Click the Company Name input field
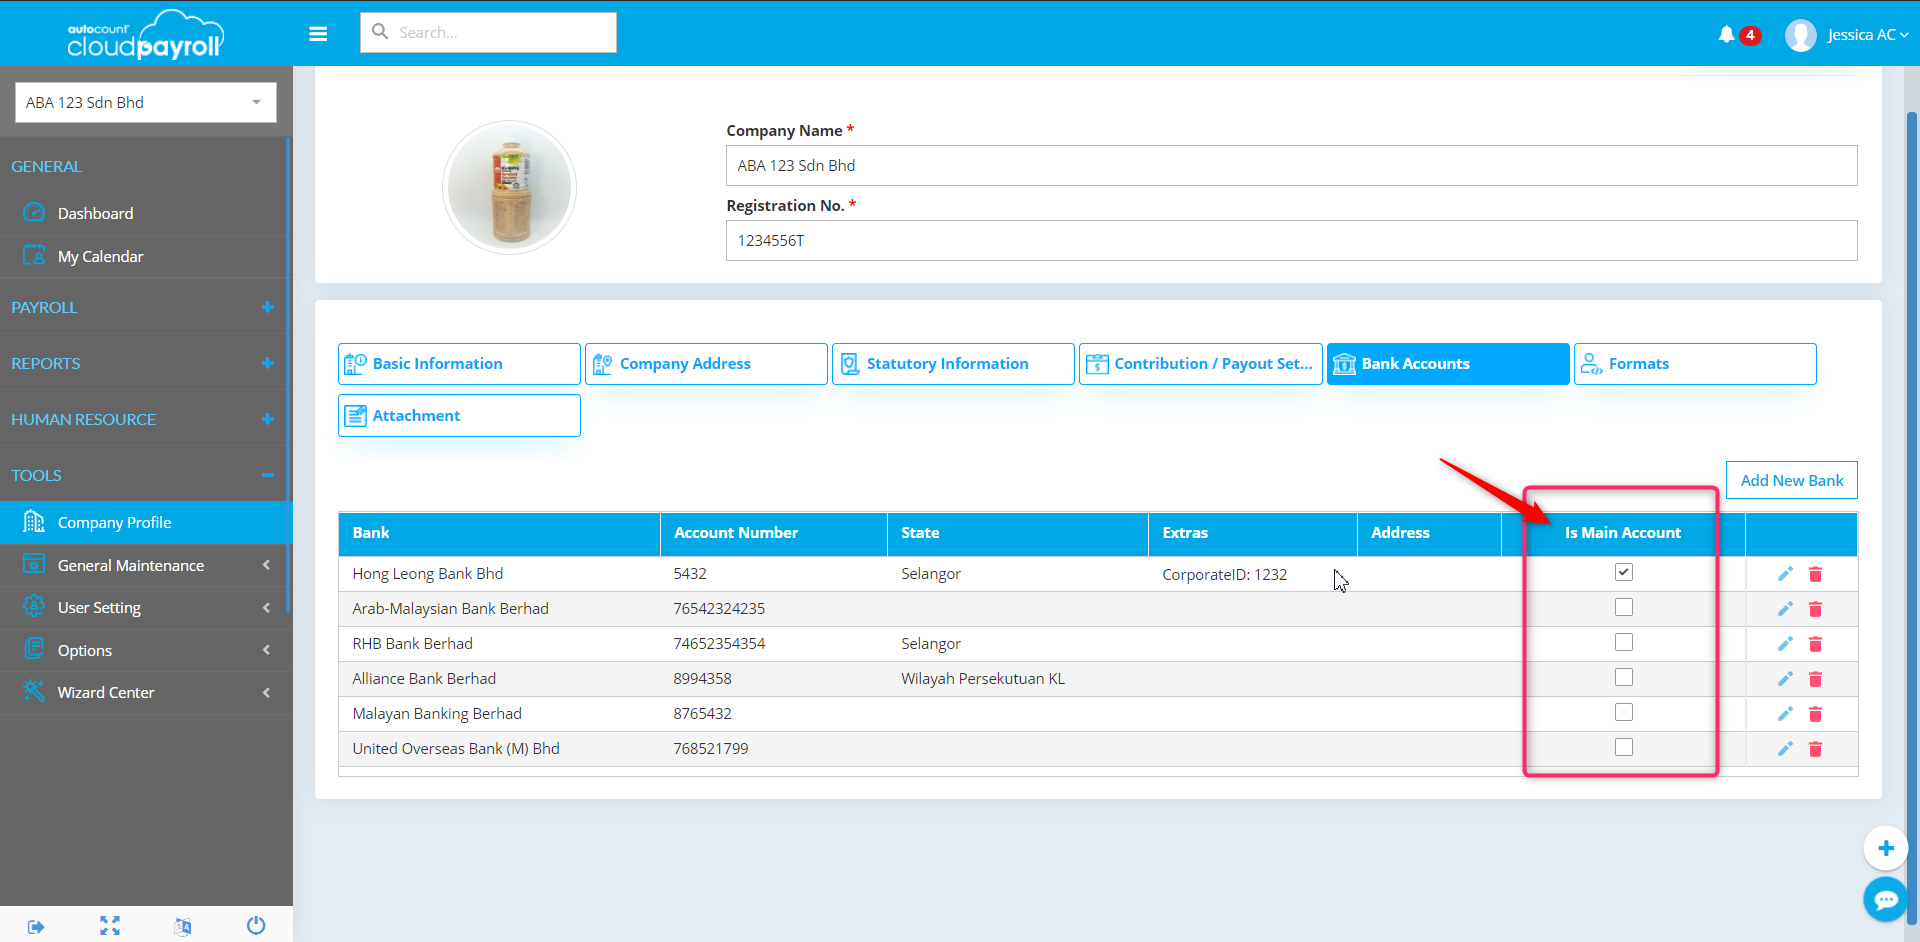Screen dimensions: 1920x942 click(x=1291, y=165)
